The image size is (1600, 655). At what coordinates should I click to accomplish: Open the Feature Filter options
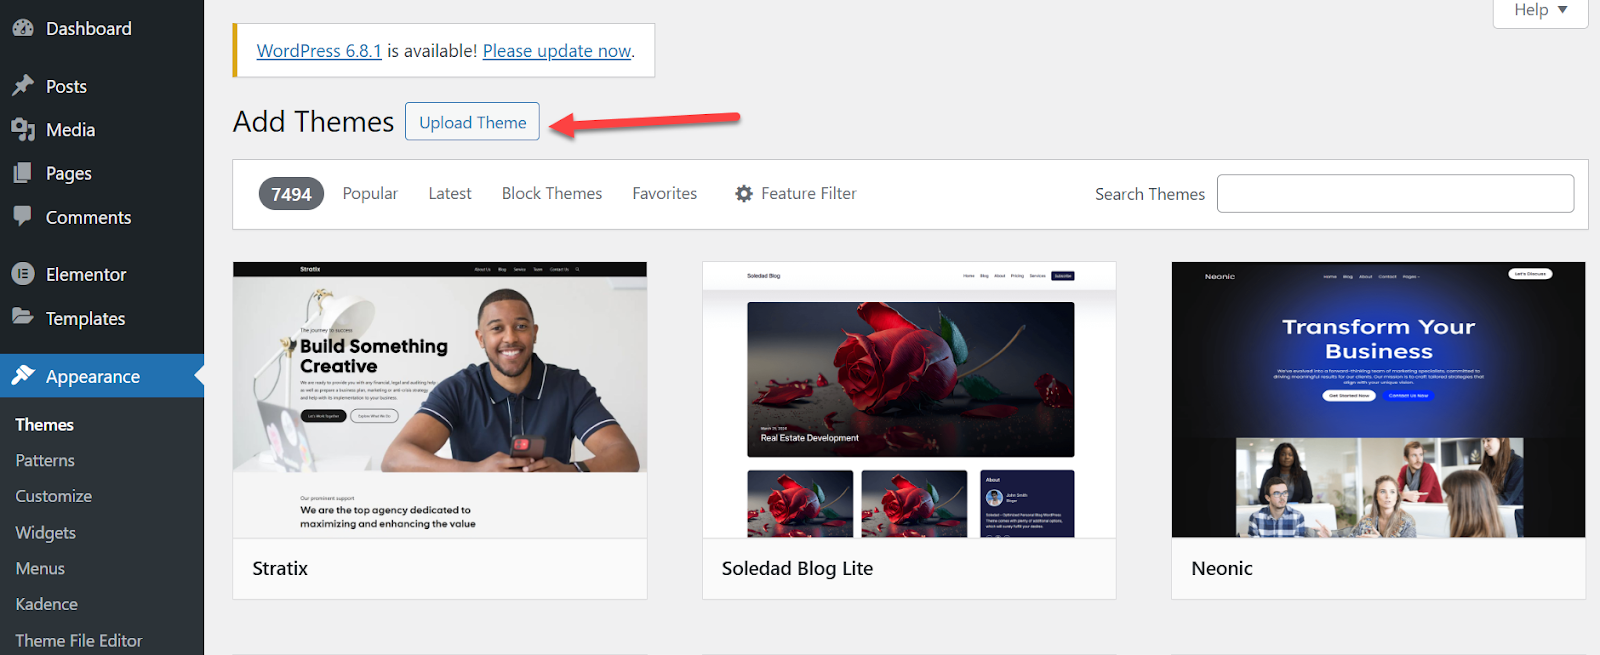796,193
